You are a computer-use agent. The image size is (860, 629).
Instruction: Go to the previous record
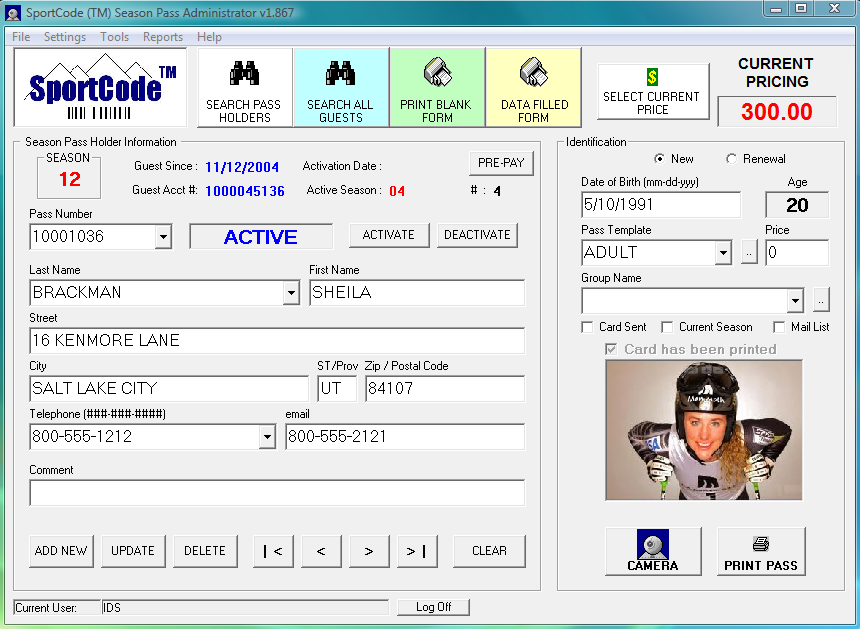click(x=321, y=551)
